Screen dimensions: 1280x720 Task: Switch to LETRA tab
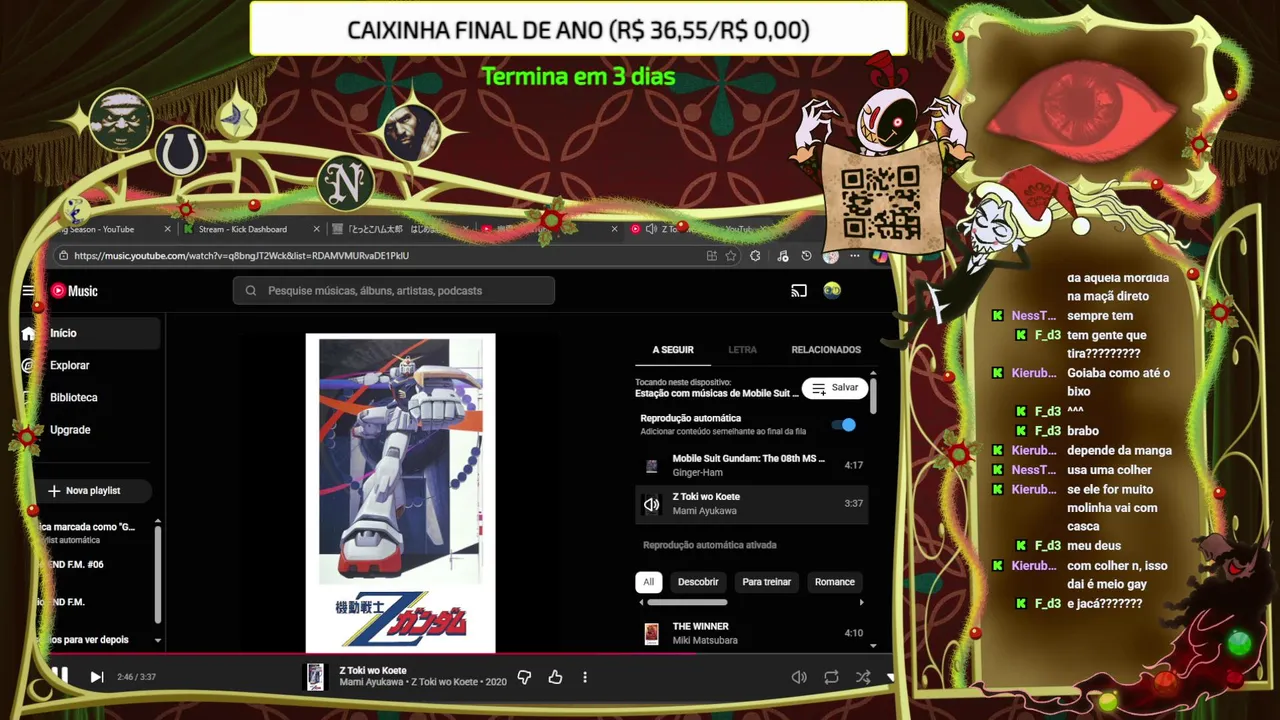click(742, 350)
